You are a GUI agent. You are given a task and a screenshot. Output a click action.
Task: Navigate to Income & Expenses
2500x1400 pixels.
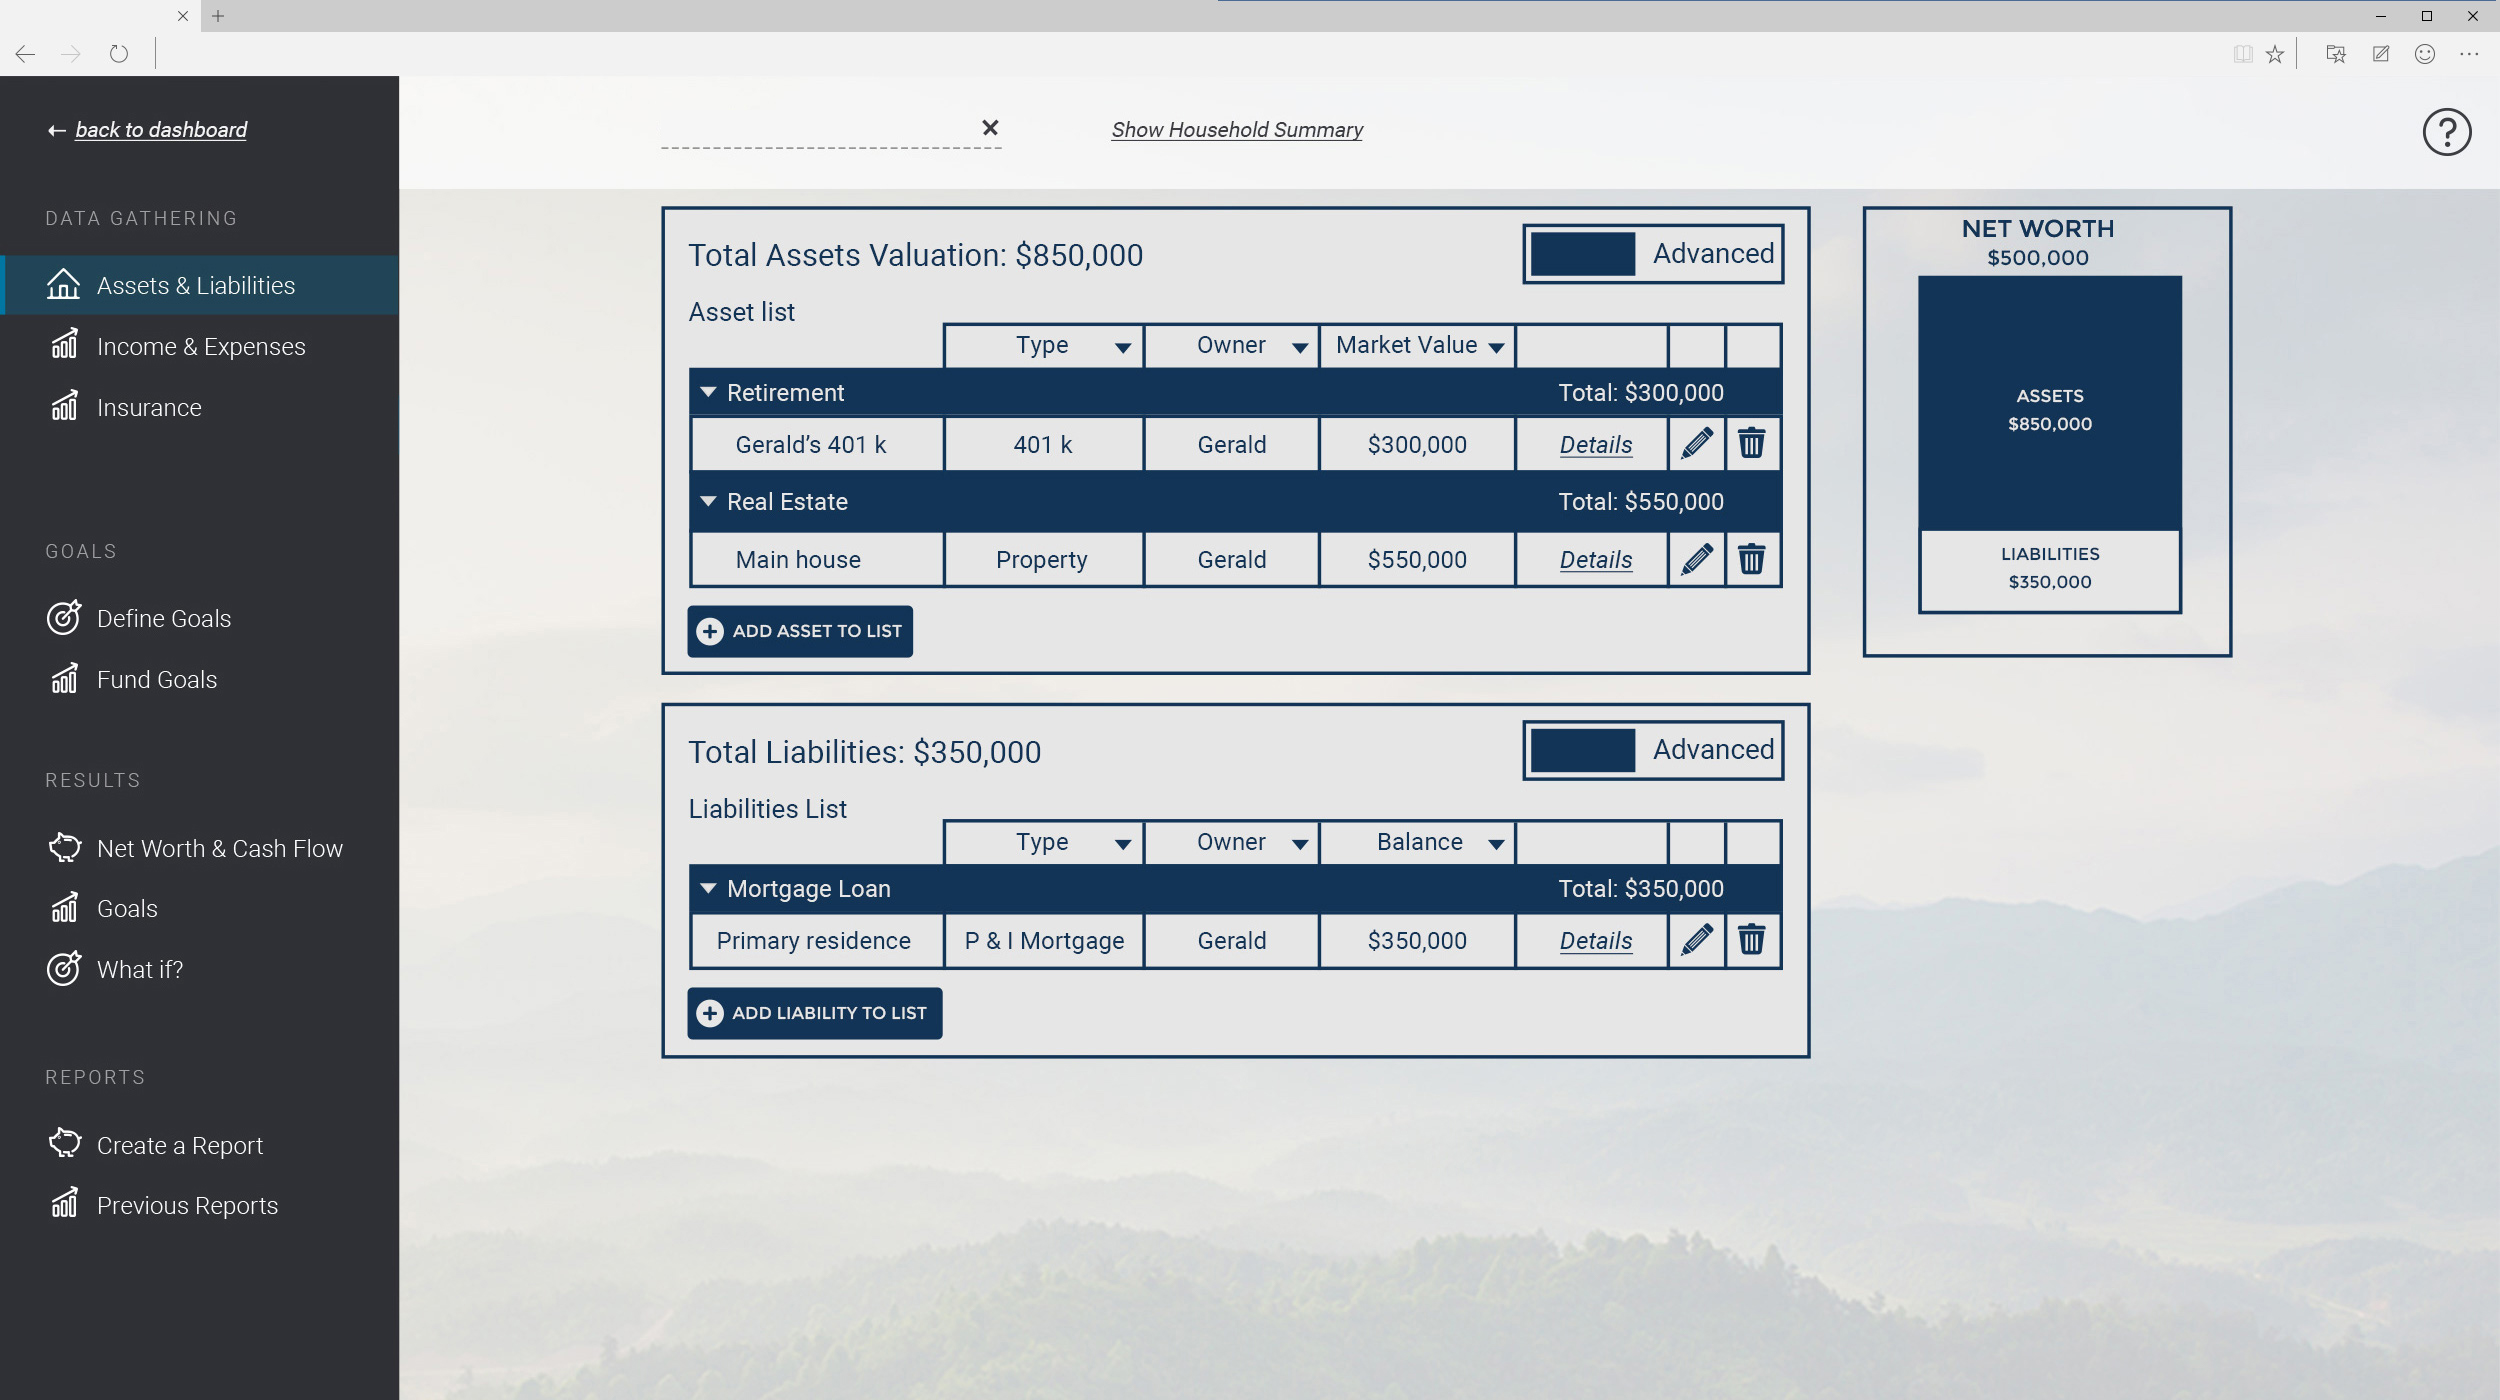pyautogui.click(x=201, y=346)
